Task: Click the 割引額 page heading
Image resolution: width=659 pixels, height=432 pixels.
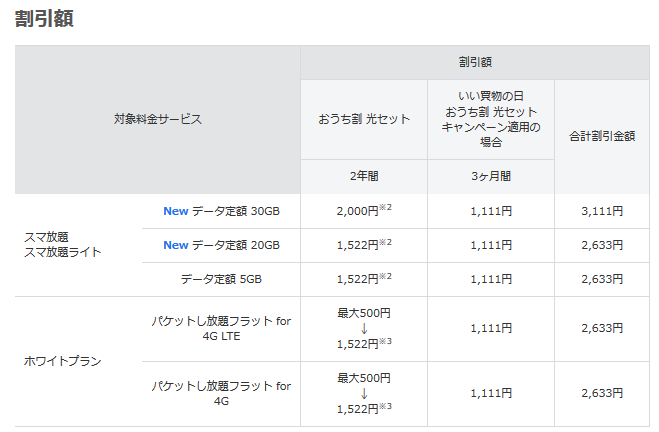Action: [x=44, y=18]
